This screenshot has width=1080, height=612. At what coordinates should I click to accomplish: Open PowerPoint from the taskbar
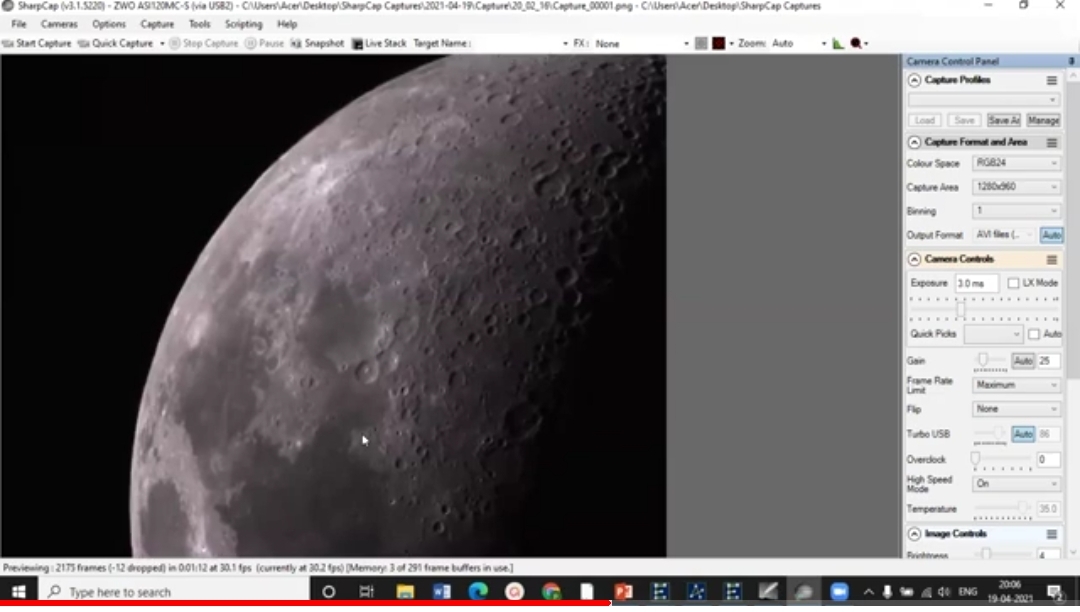pos(623,592)
